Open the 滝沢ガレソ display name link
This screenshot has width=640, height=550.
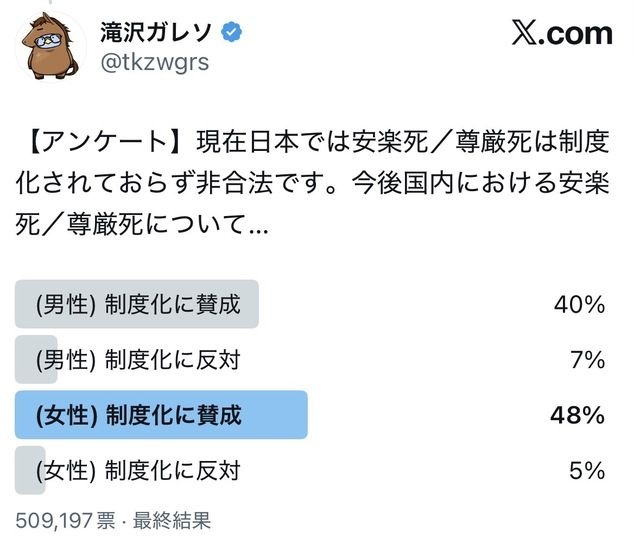pos(156,32)
